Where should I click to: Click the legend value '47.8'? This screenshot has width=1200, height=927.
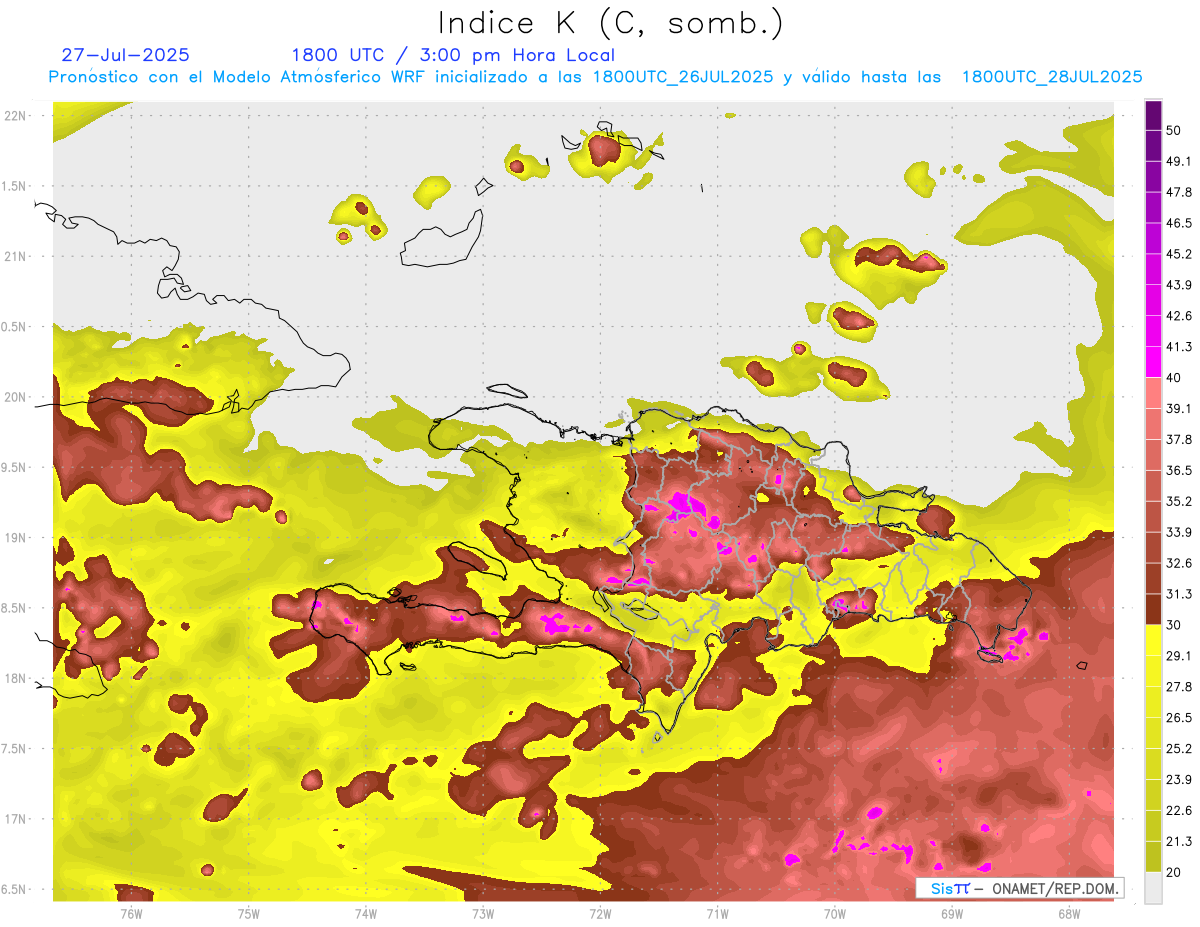(1178, 192)
